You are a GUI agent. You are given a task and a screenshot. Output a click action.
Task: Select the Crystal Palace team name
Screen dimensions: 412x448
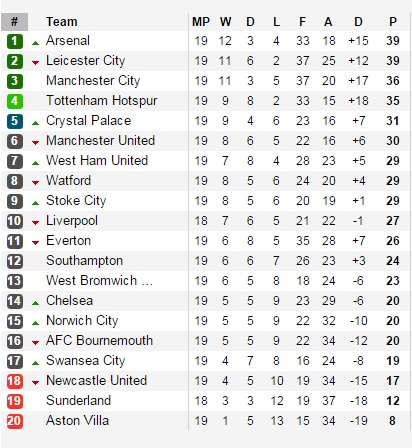[89, 121]
